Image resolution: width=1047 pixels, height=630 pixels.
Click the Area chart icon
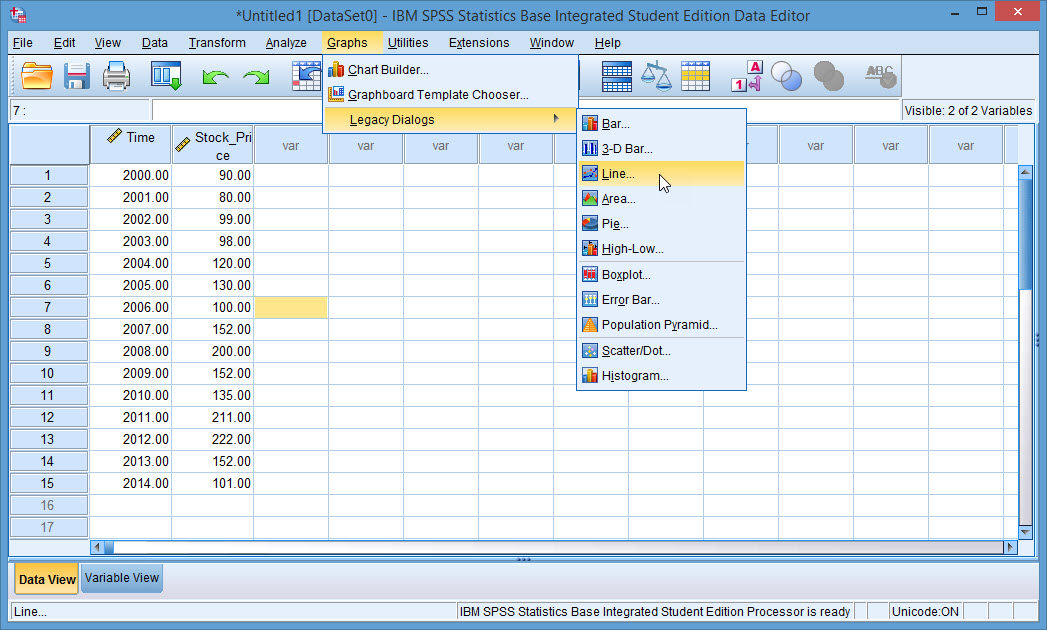click(x=590, y=198)
